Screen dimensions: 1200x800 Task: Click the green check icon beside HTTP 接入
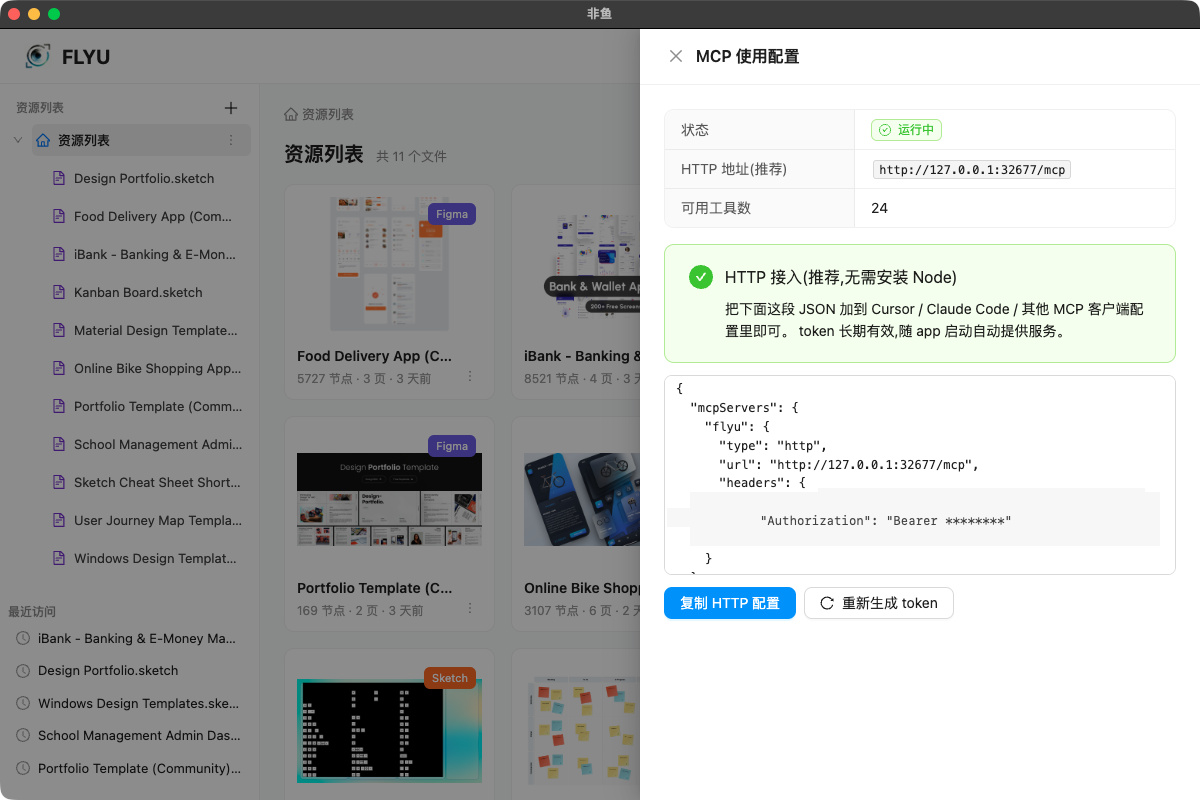pos(701,277)
